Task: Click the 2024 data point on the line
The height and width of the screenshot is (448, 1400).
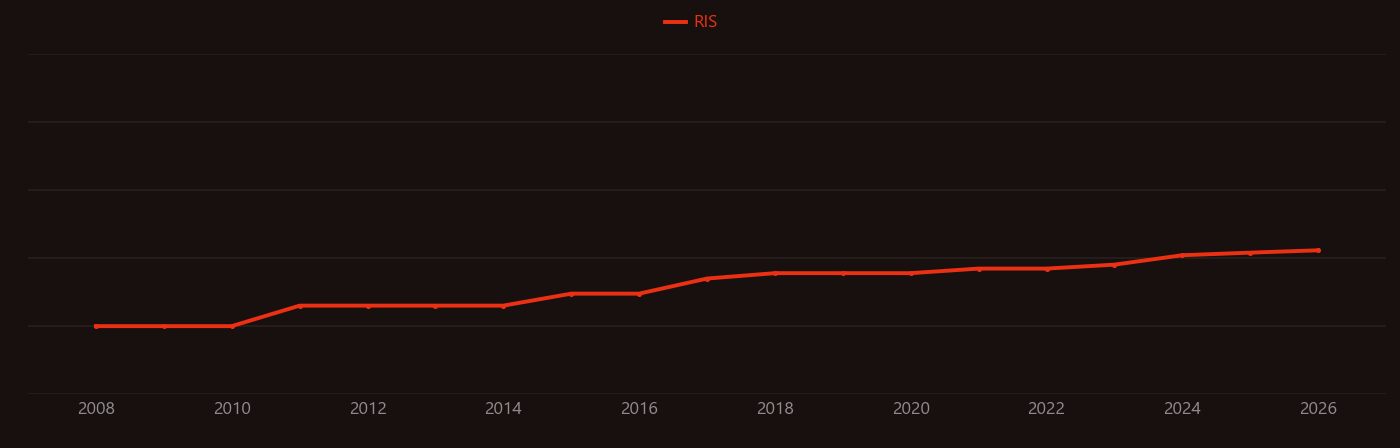Action: (1182, 255)
